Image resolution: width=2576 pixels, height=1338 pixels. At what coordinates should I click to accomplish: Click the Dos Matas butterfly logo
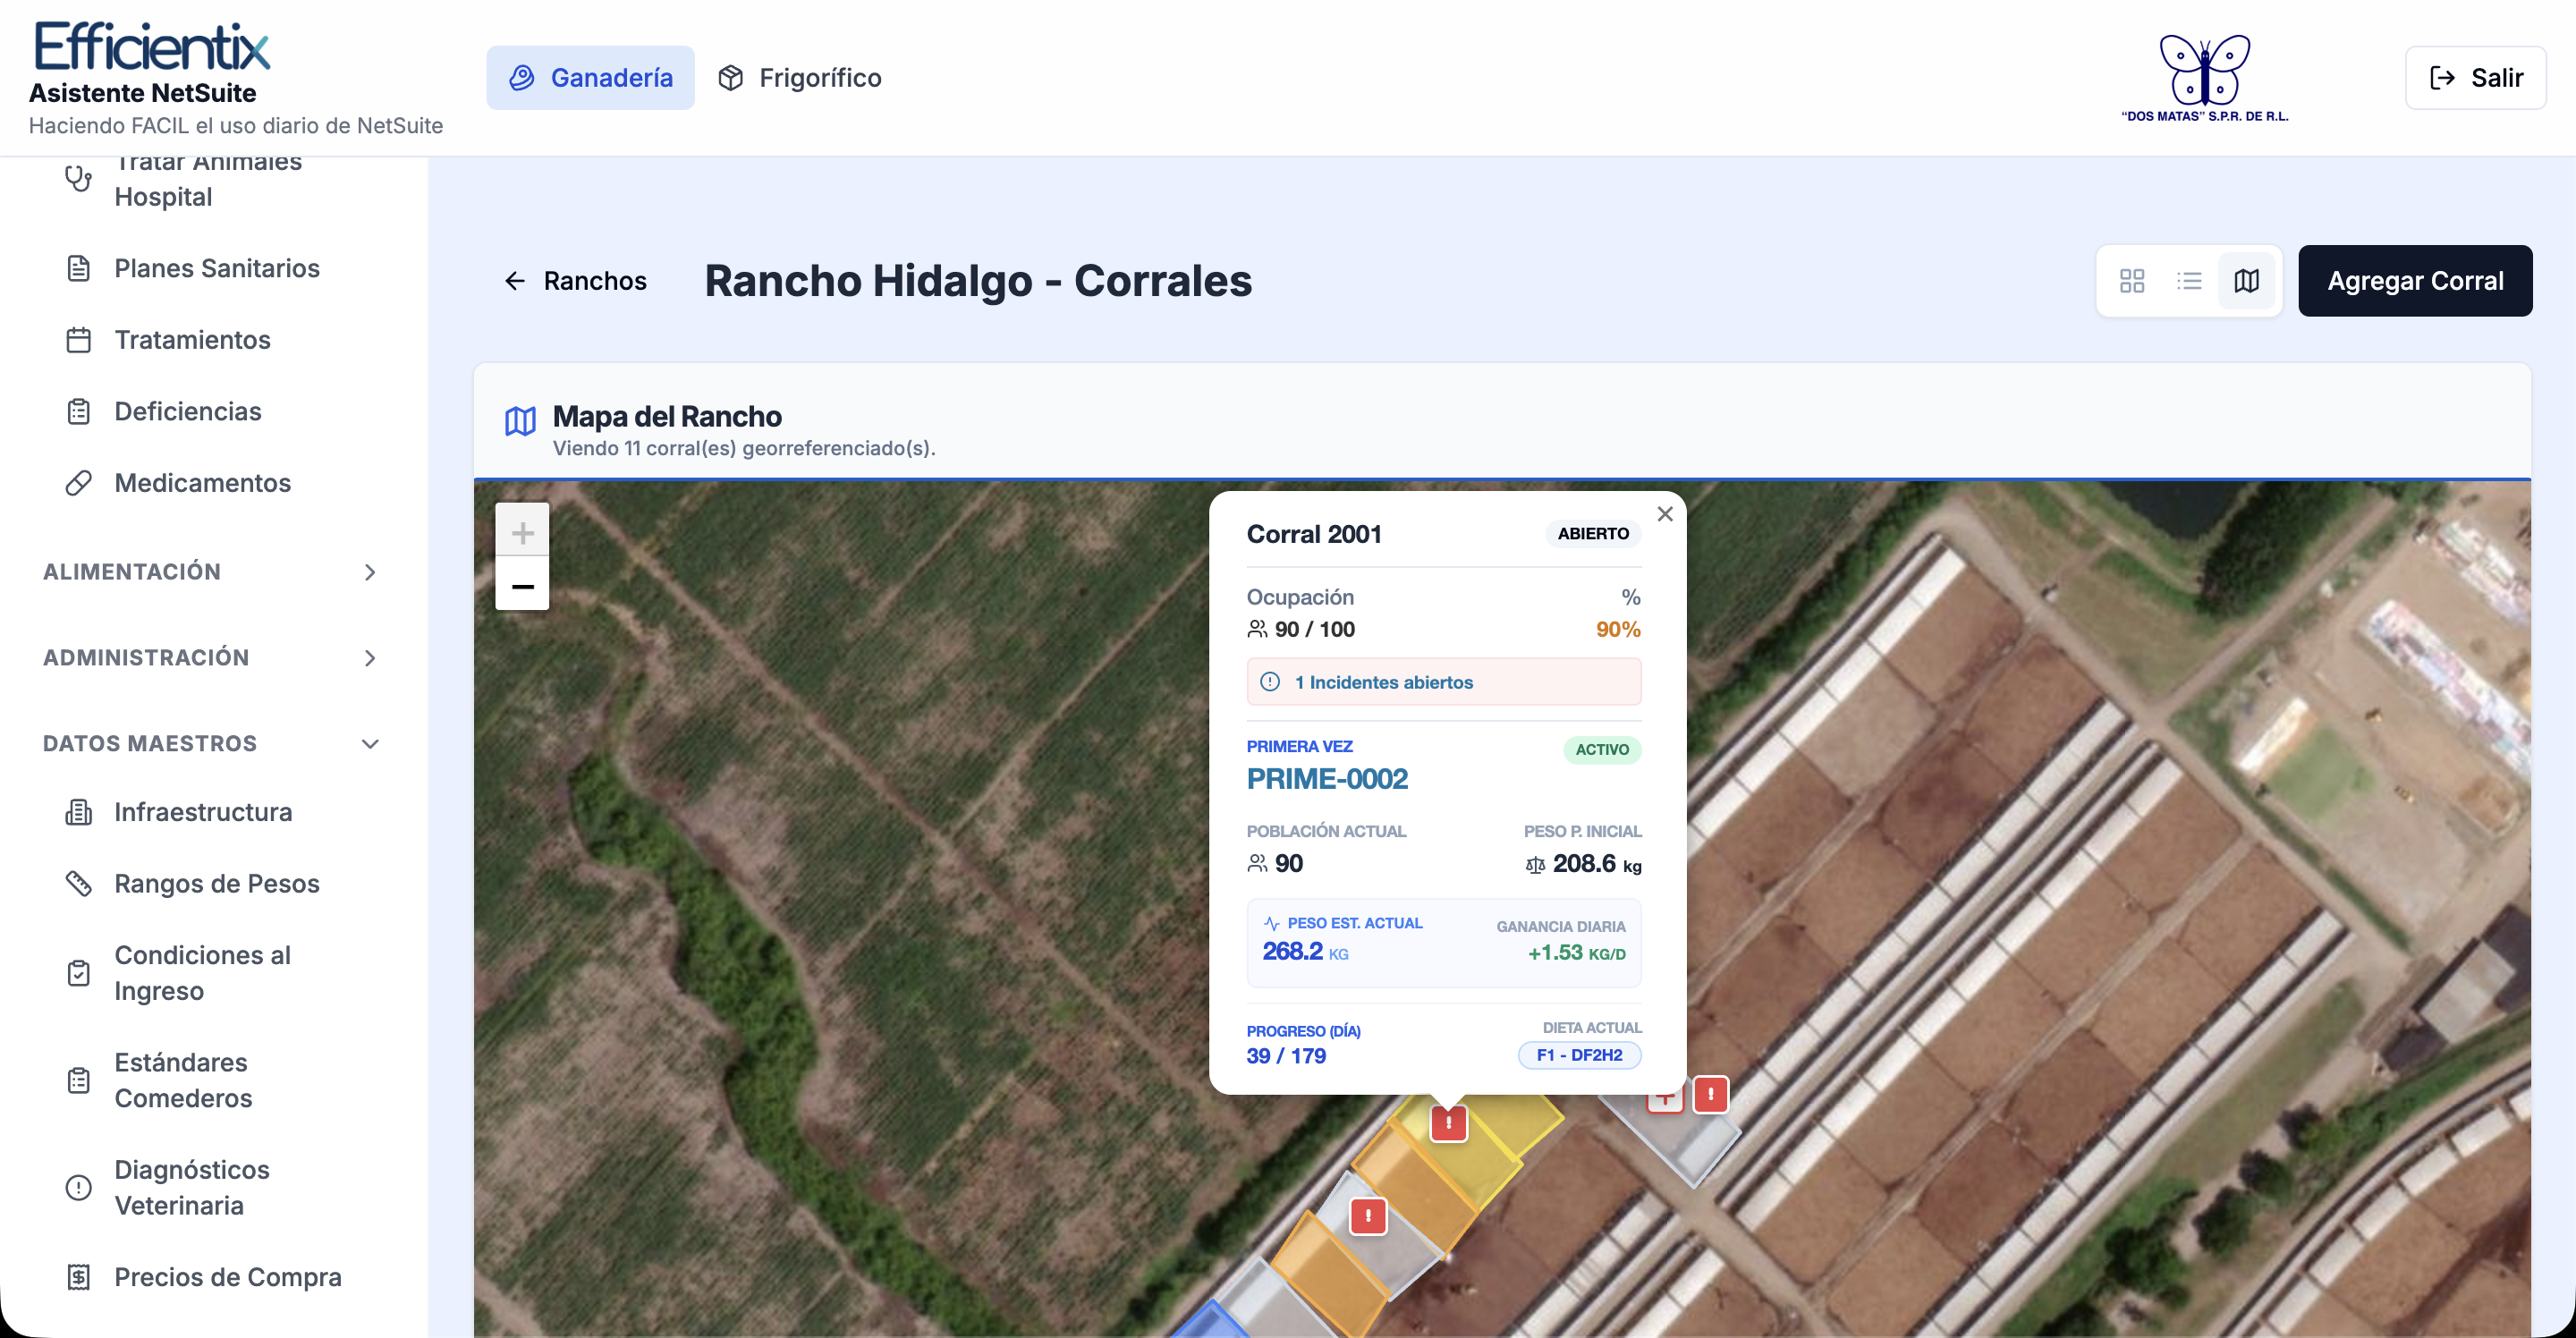(x=2205, y=77)
